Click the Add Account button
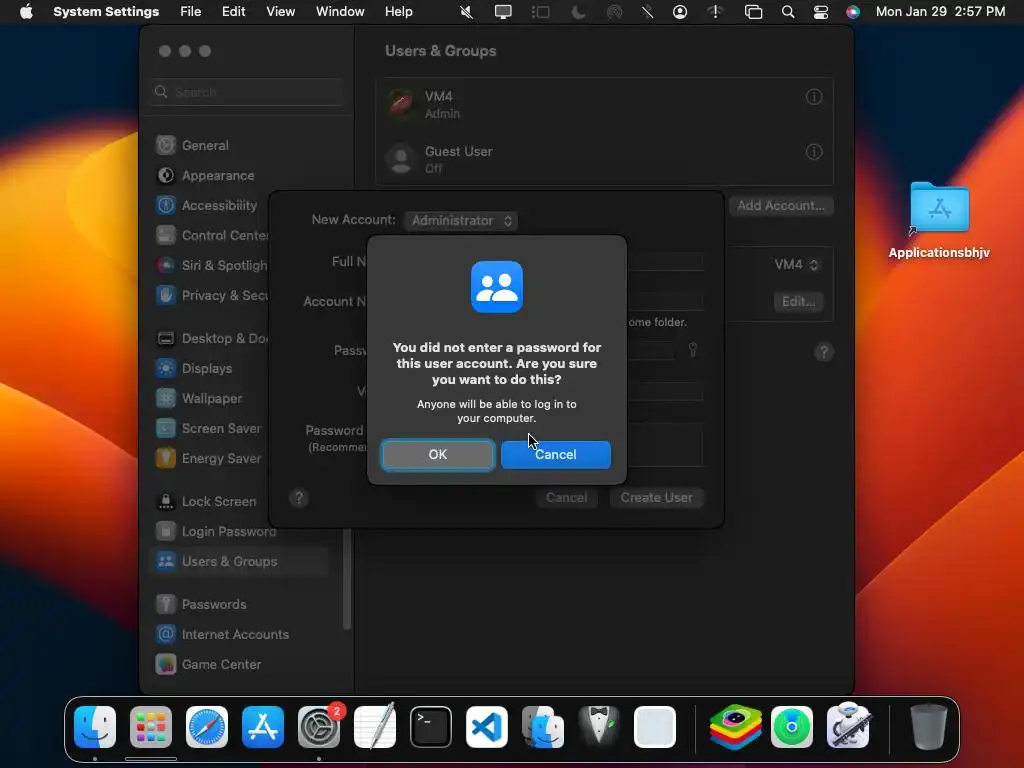Screen dimensions: 1024x768 (780, 206)
